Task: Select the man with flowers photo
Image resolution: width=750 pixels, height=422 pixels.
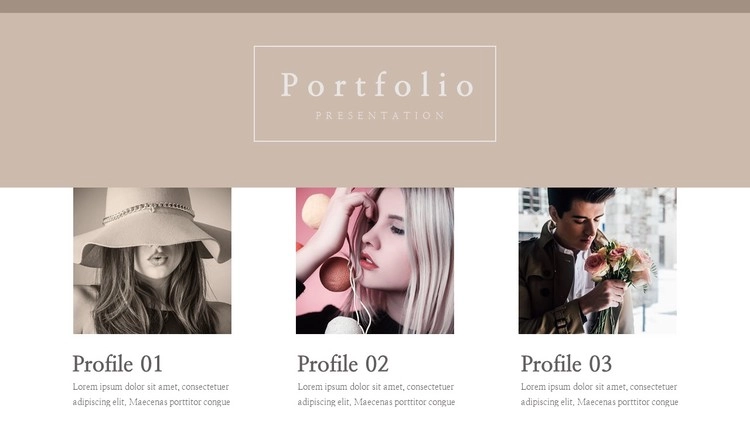Action: pyautogui.click(x=597, y=261)
